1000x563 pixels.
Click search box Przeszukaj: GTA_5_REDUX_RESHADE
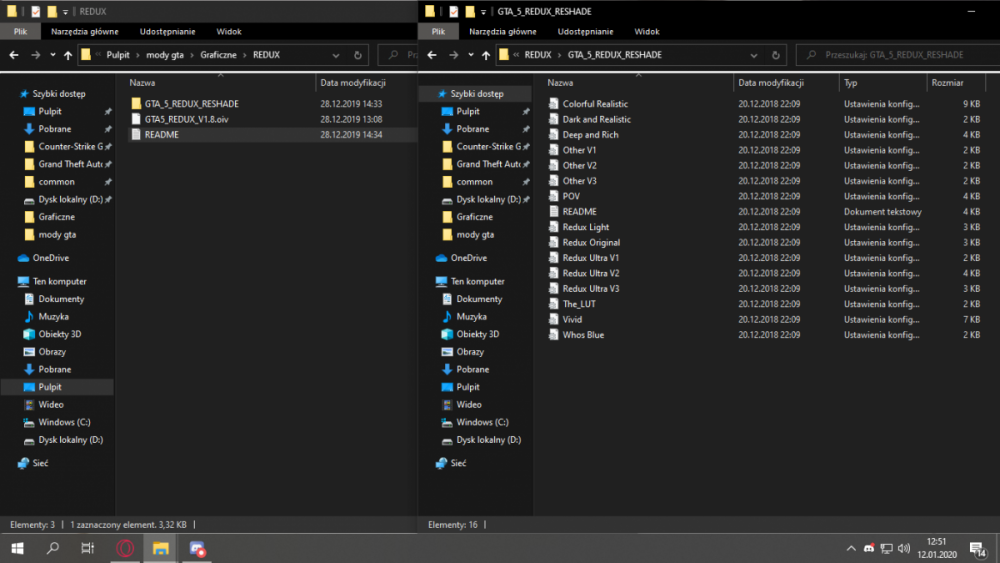tap(897, 55)
